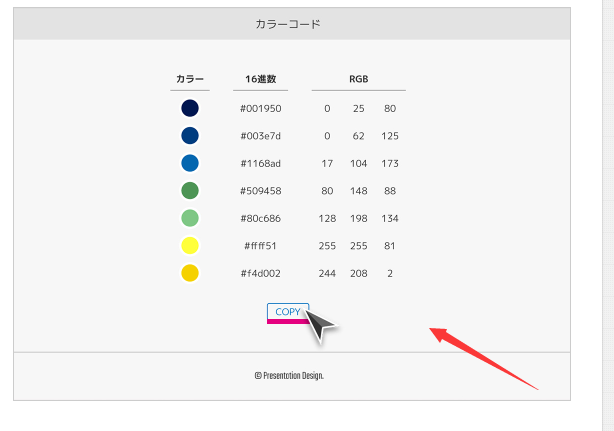Select the gold #f4d002 color circle

(x=190, y=273)
